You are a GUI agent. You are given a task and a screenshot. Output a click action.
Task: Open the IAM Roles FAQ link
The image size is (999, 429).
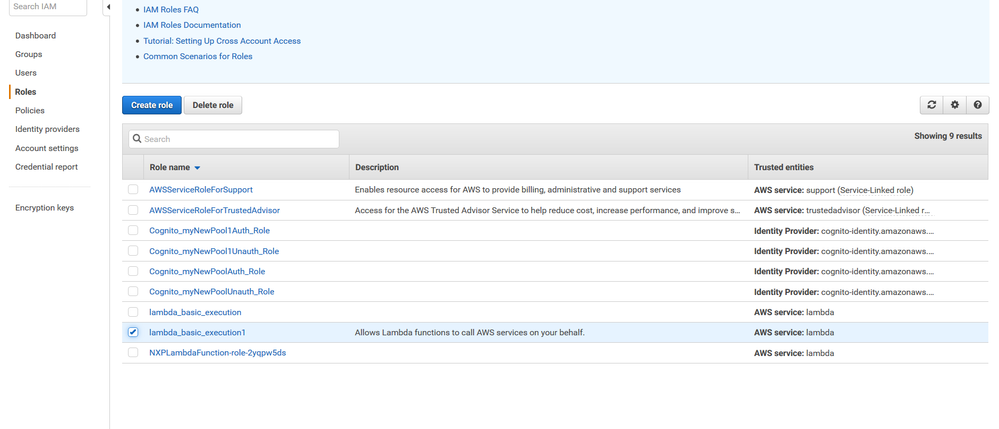[x=171, y=9]
